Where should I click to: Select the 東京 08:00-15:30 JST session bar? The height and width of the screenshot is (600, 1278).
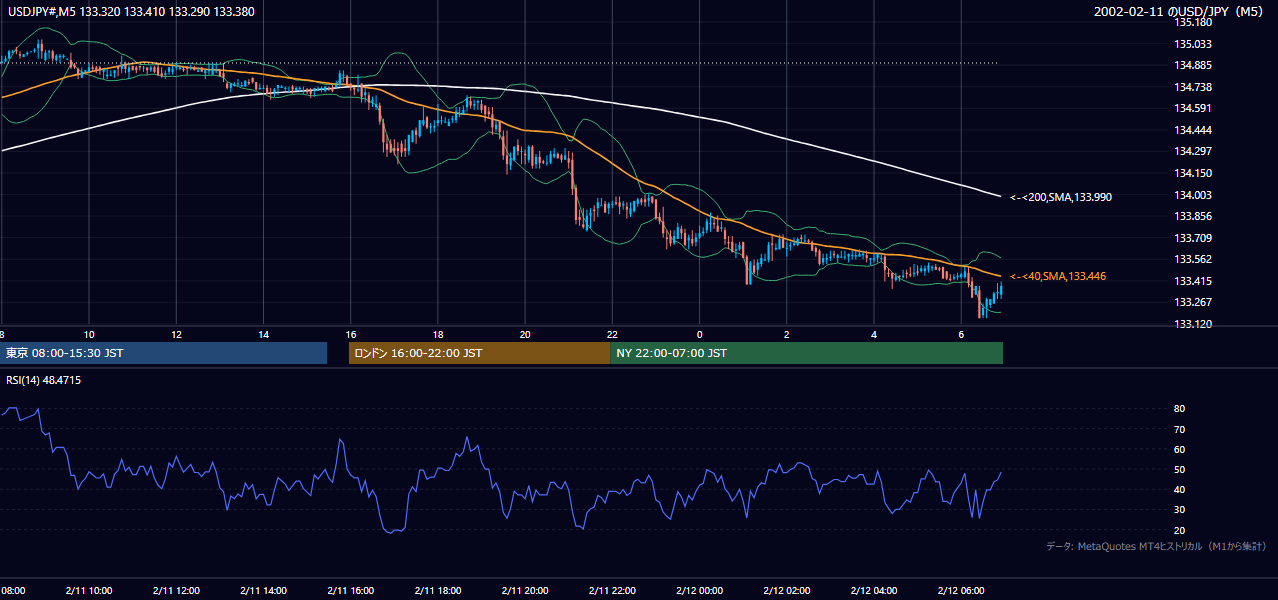[163, 353]
